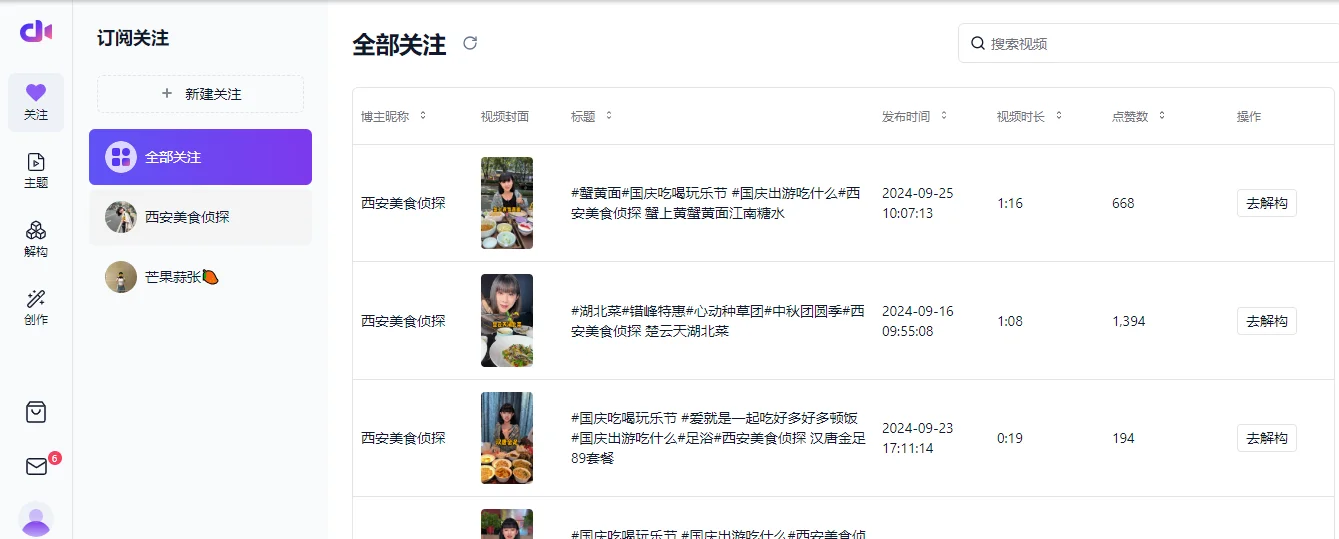The width and height of the screenshot is (1339, 539).
Task: Select 西安美食侦探 in subscription list
Action: point(200,217)
